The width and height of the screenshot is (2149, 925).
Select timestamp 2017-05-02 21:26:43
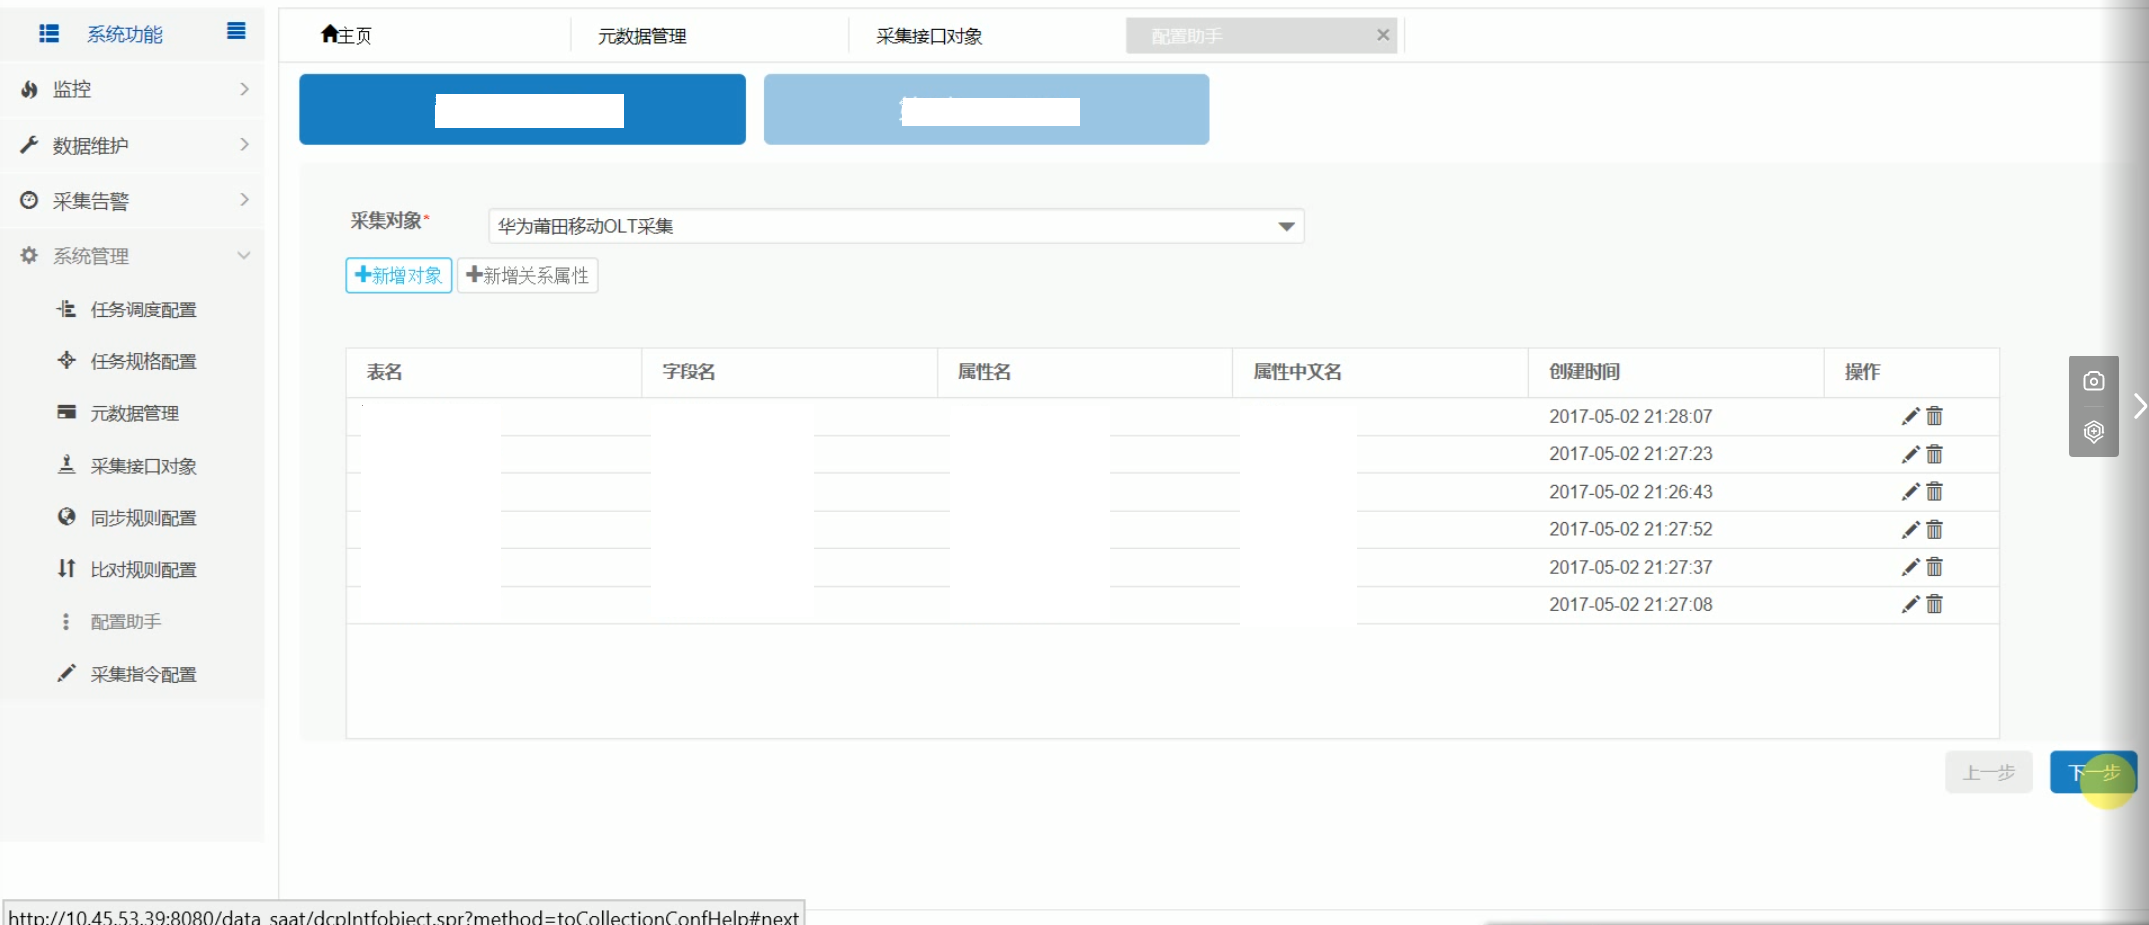click(1630, 492)
